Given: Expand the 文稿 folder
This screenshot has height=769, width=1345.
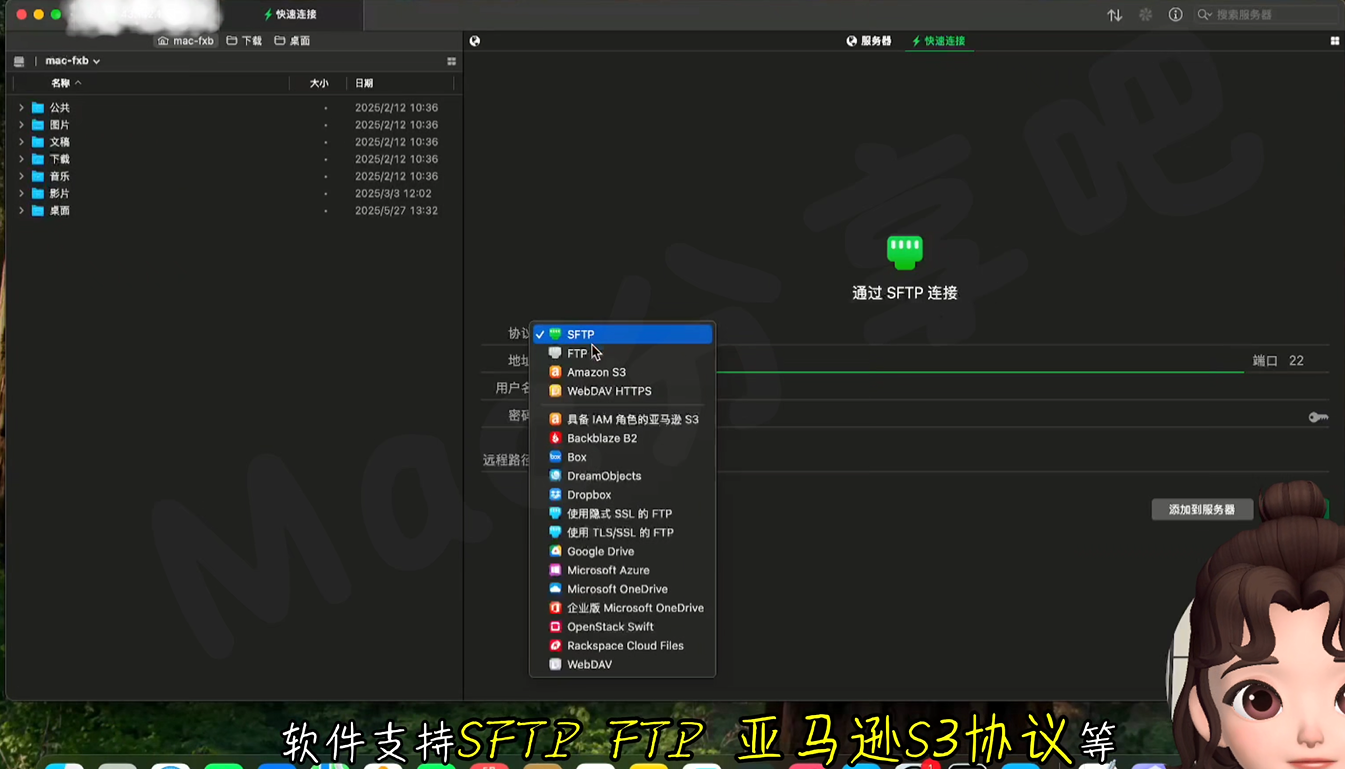Looking at the screenshot, I should click(x=21, y=142).
